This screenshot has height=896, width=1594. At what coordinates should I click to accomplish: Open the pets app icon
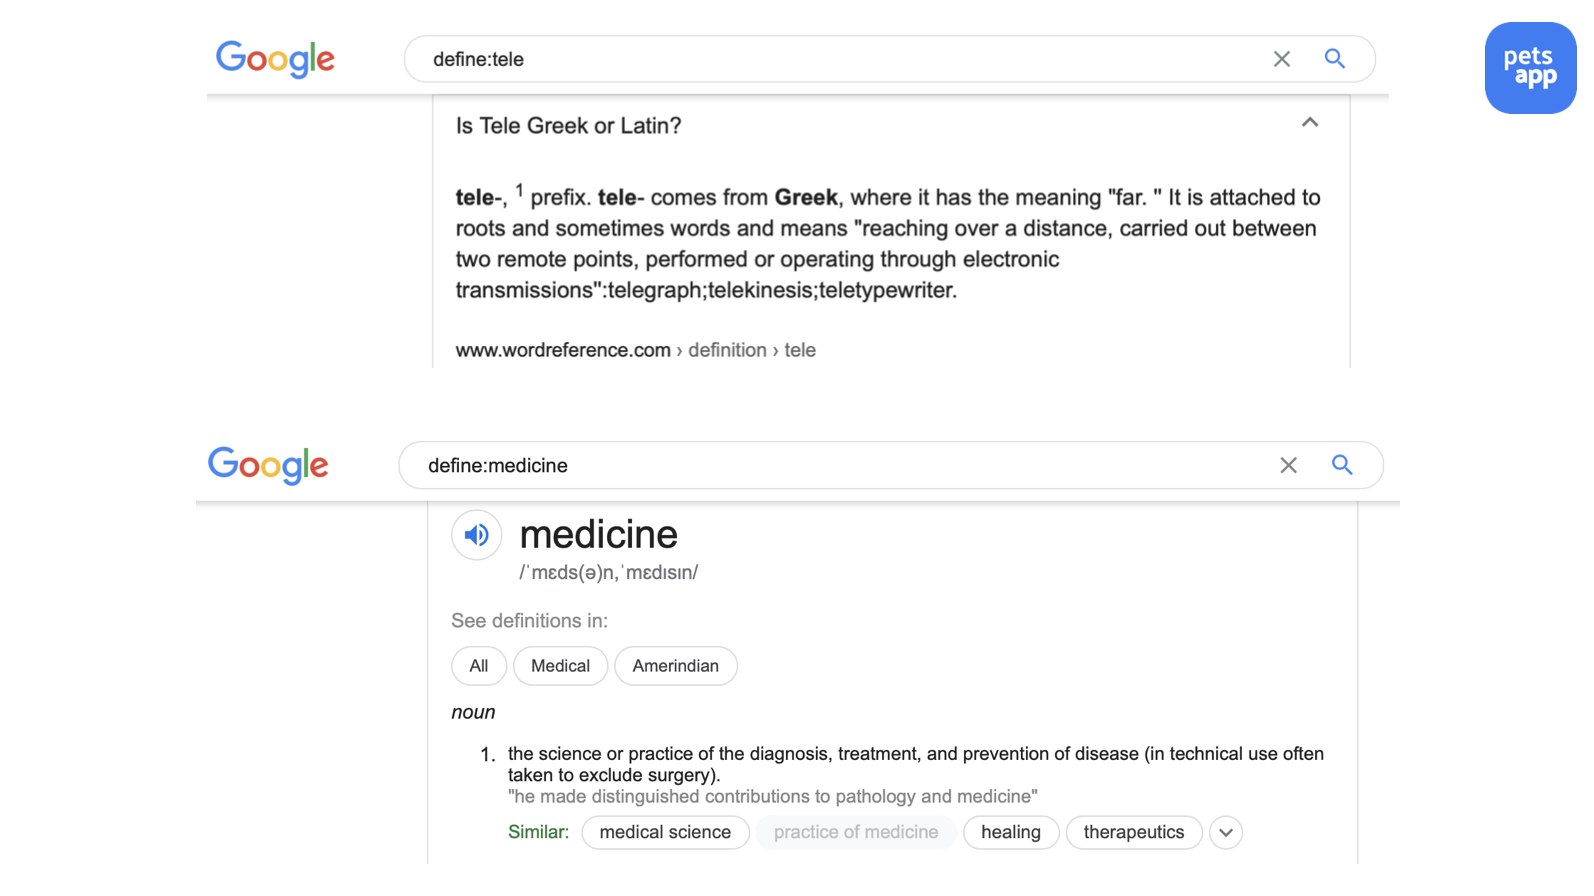[1529, 68]
